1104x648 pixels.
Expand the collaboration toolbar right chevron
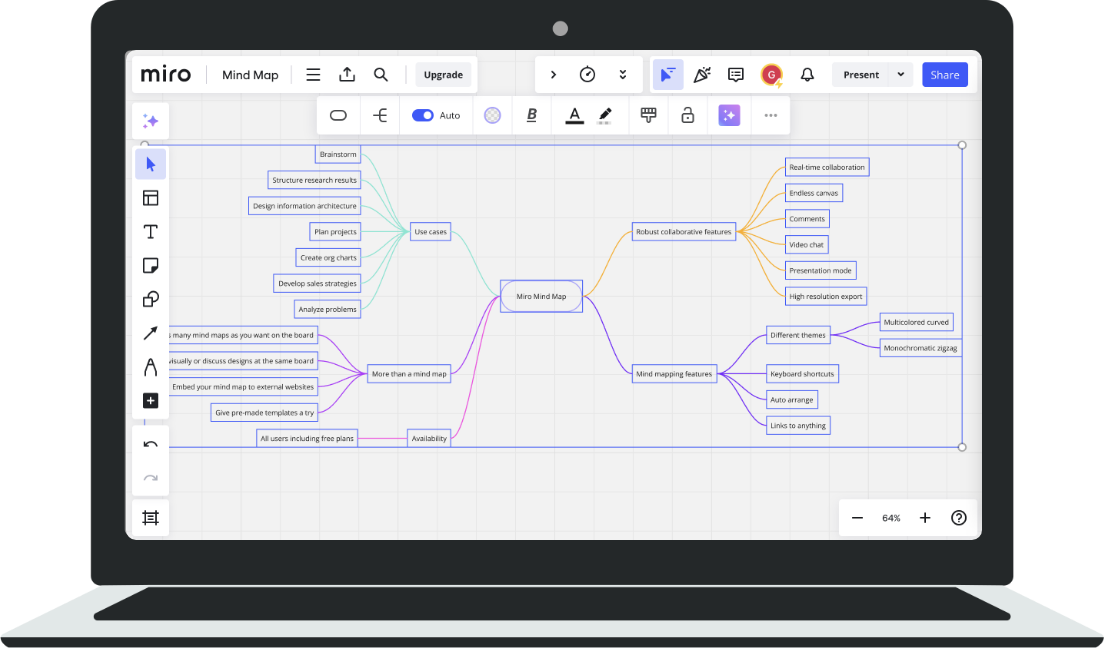[x=553, y=75]
